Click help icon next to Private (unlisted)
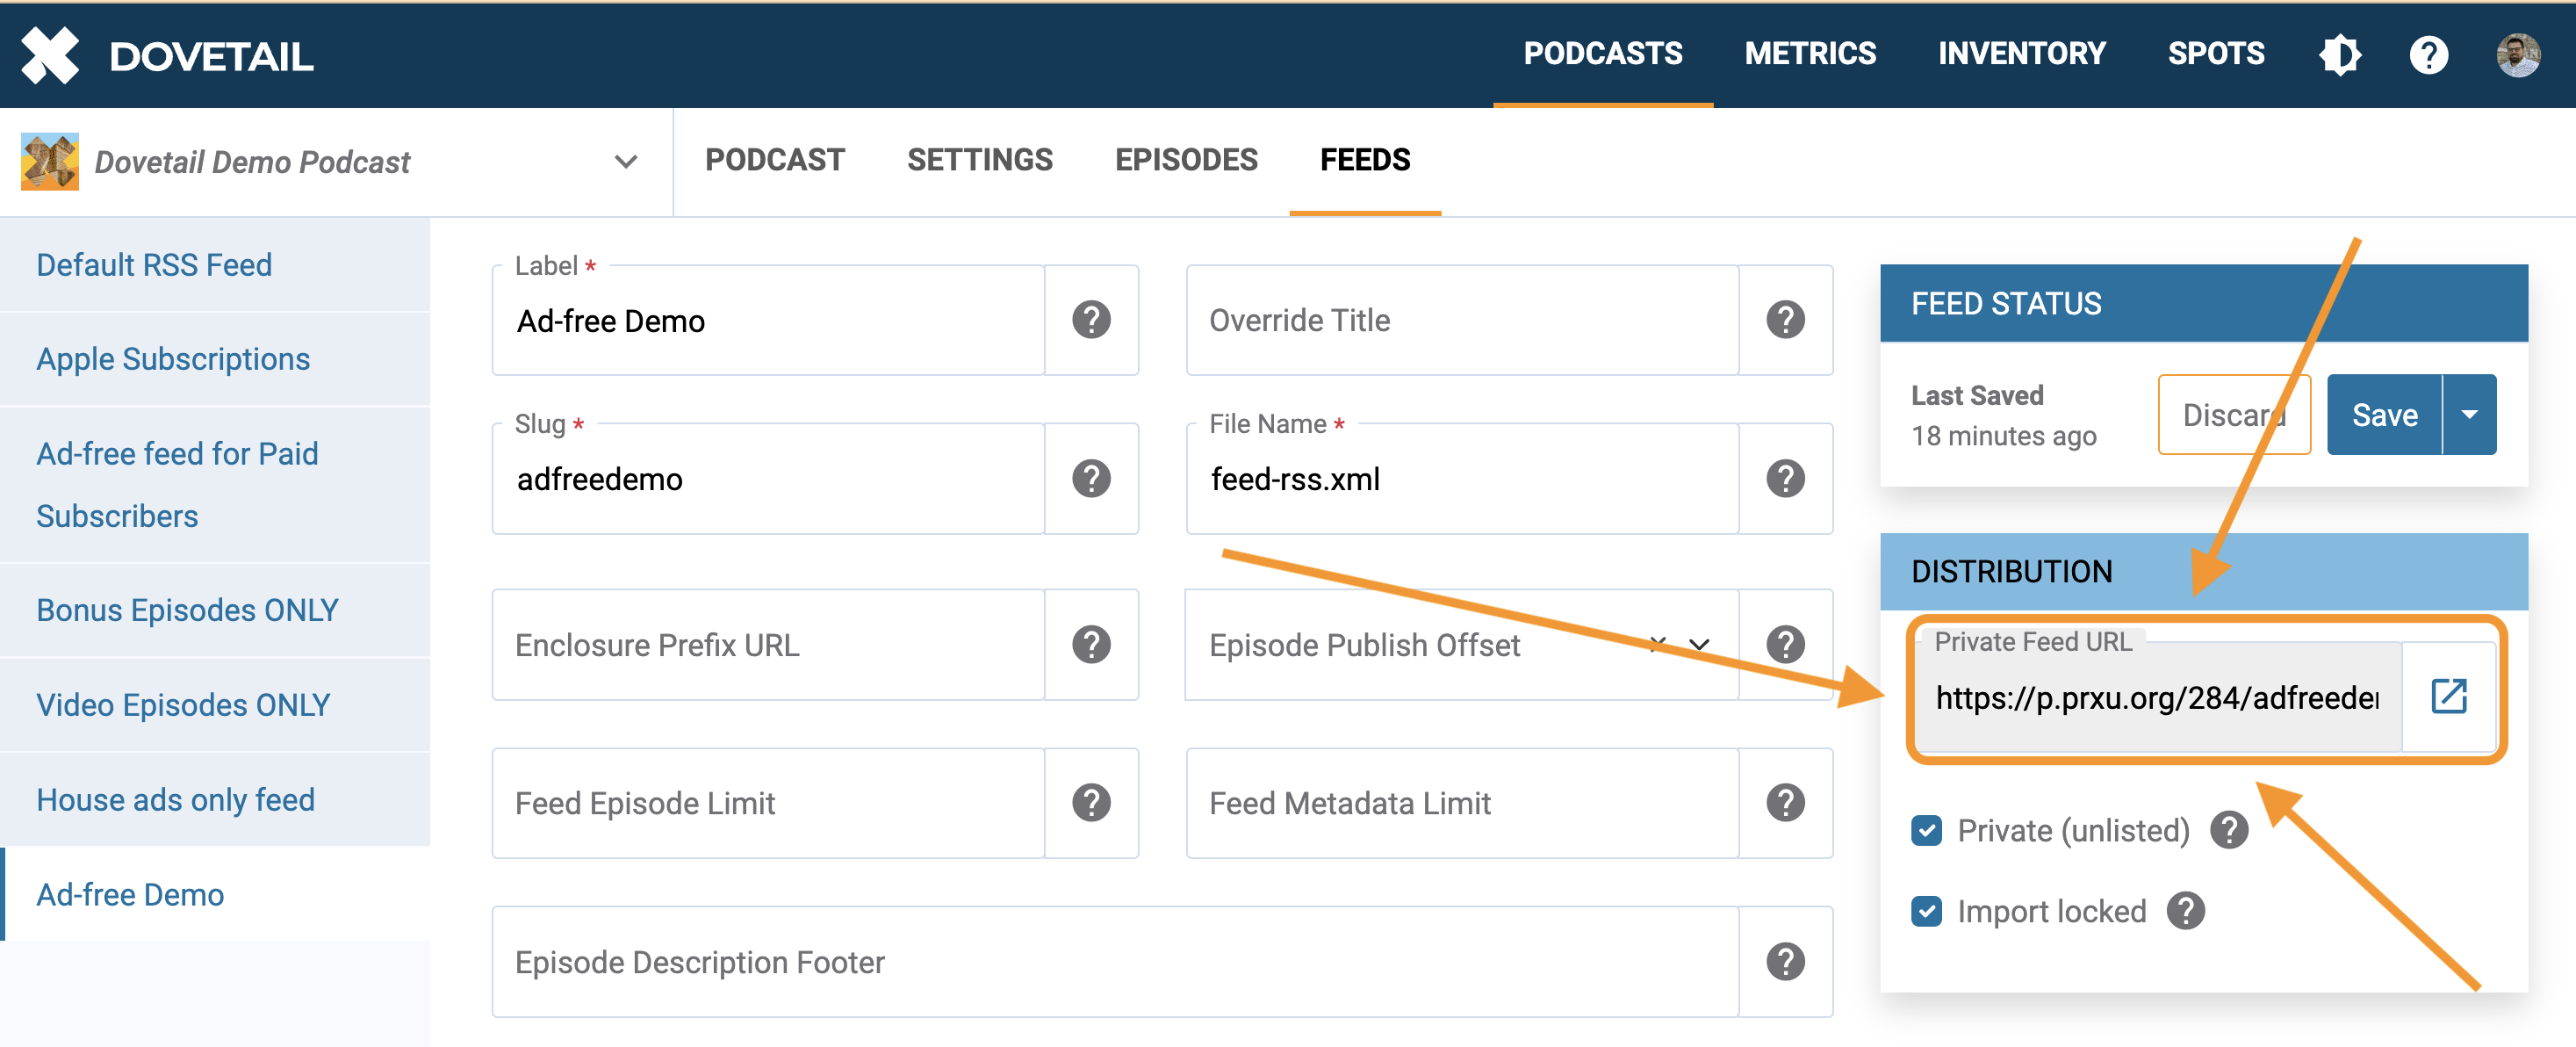The height and width of the screenshot is (1047, 2576). click(x=2229, y=830)
